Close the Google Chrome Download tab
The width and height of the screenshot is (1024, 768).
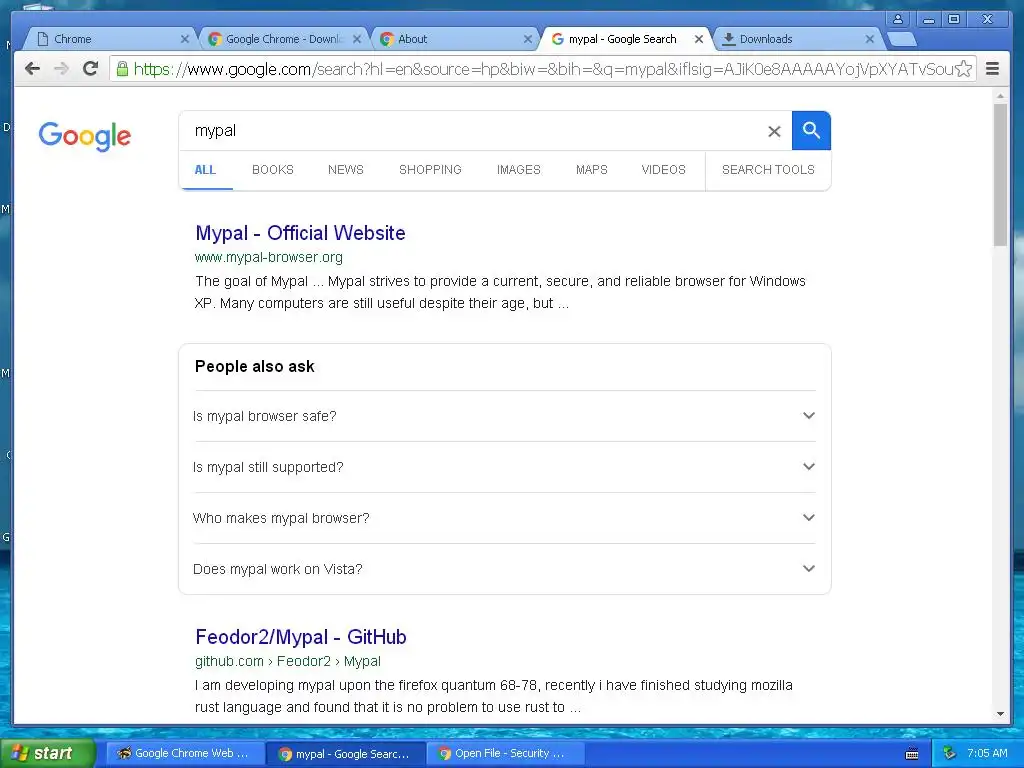357,39
